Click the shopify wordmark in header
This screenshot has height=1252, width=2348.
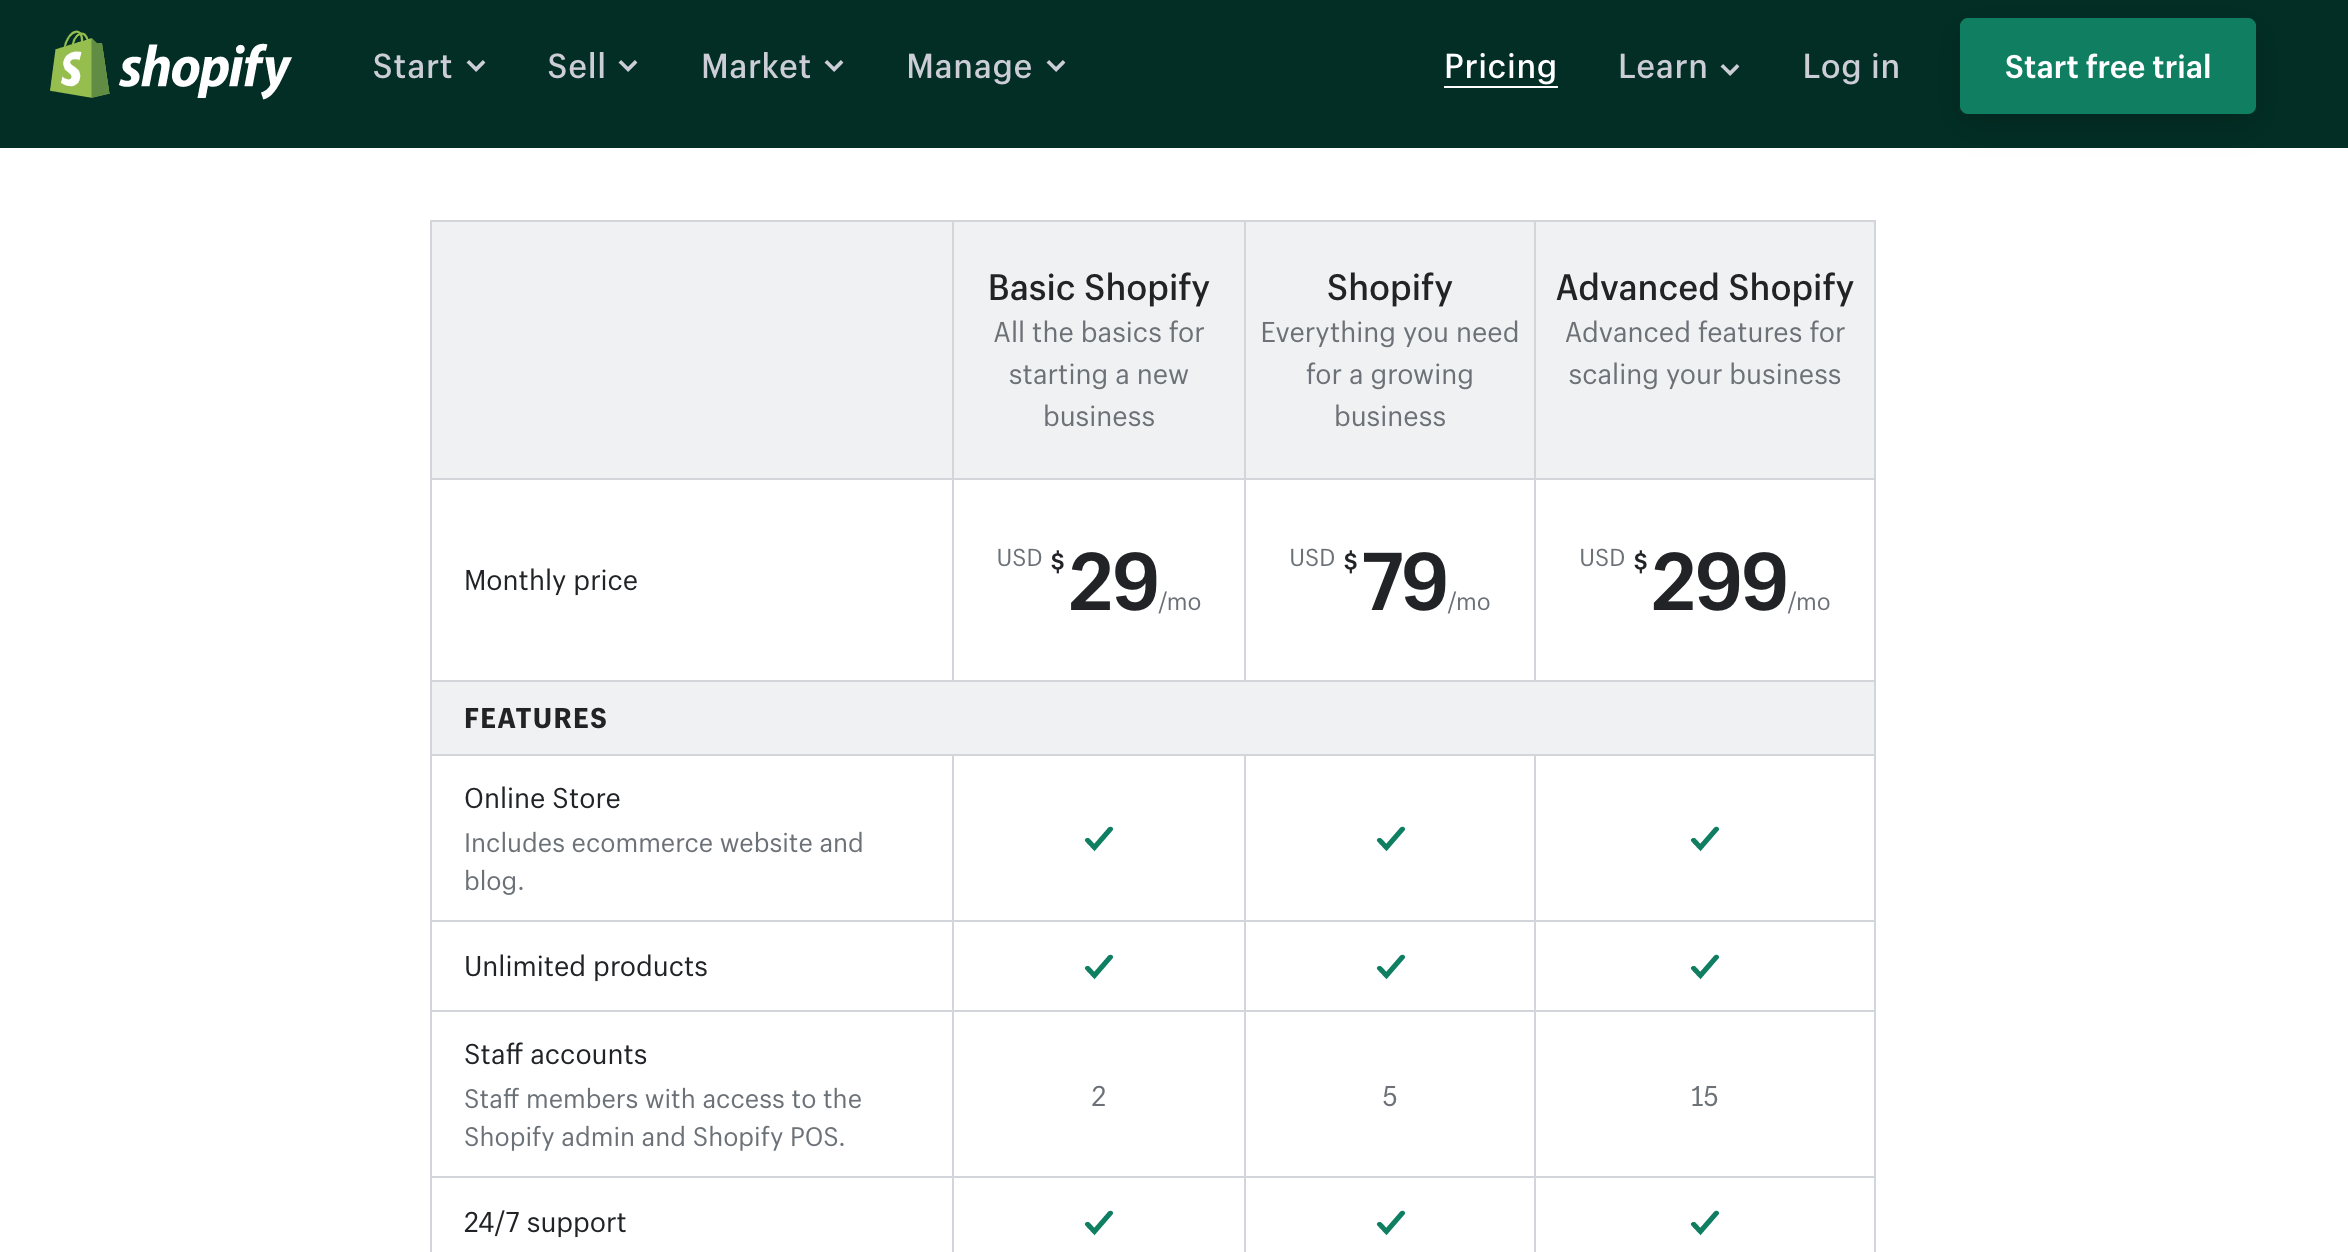[x=205, y=68]
